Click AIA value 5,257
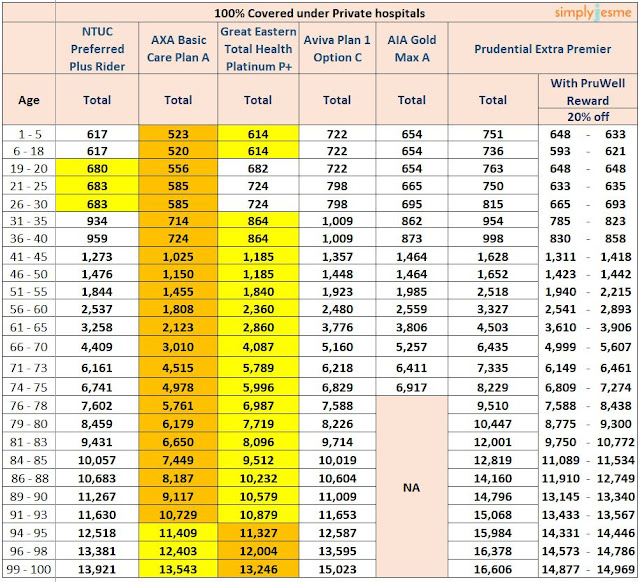This screenshot has height=582, width=640. [411, 347]
